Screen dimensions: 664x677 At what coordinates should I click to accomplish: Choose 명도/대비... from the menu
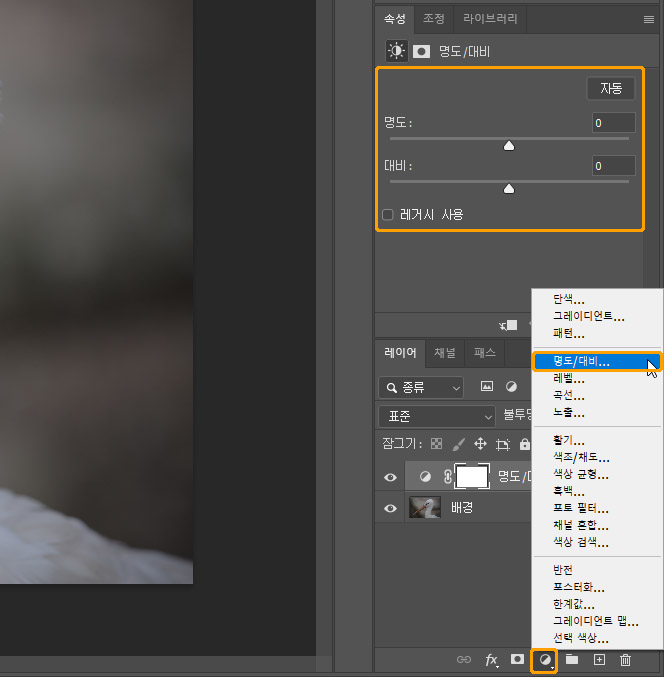tap(598, 361)
